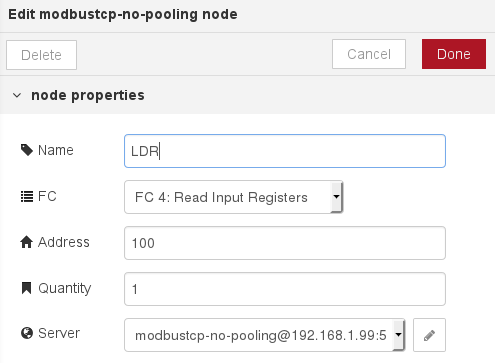Click the Done button
The width and height of the screenshot is (495, 363).
coord(454,54)
